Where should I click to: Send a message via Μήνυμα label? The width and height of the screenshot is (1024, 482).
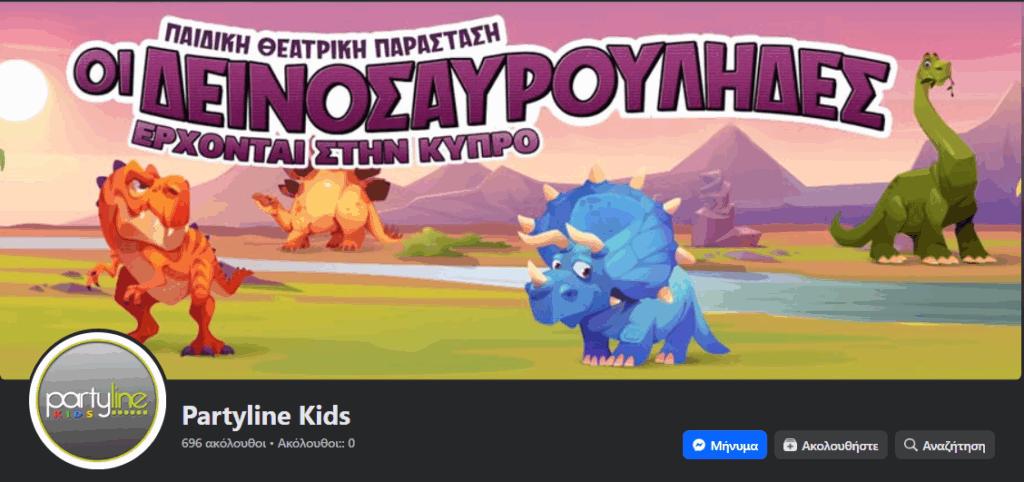(734, 447)
